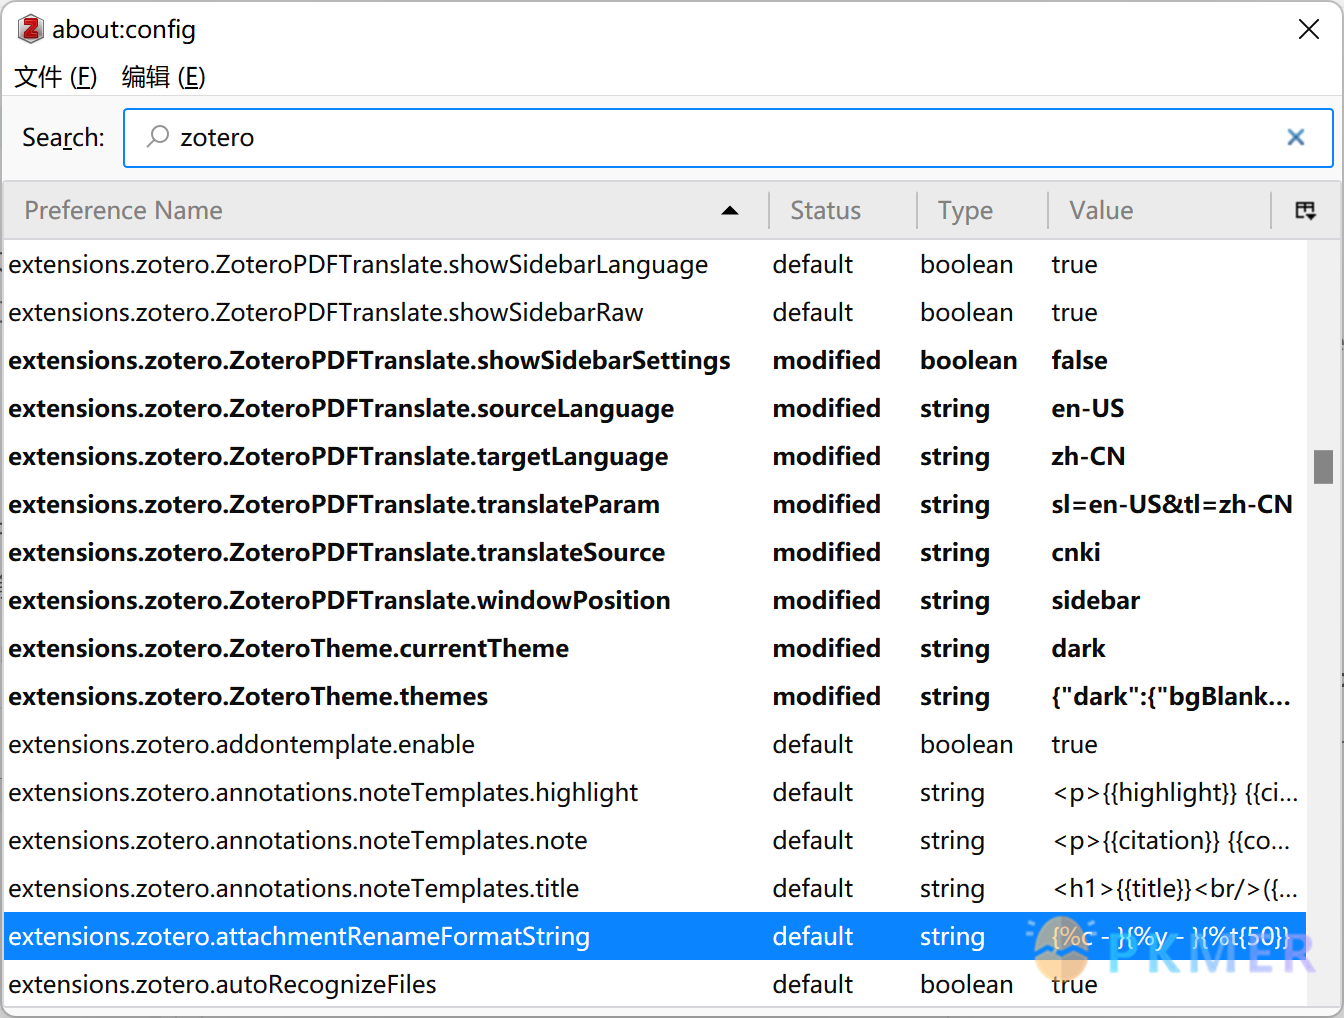This screenshot has width=1344, height=1018.
Task: Click the value sidebar for windowPosition
Action: 1095,600
